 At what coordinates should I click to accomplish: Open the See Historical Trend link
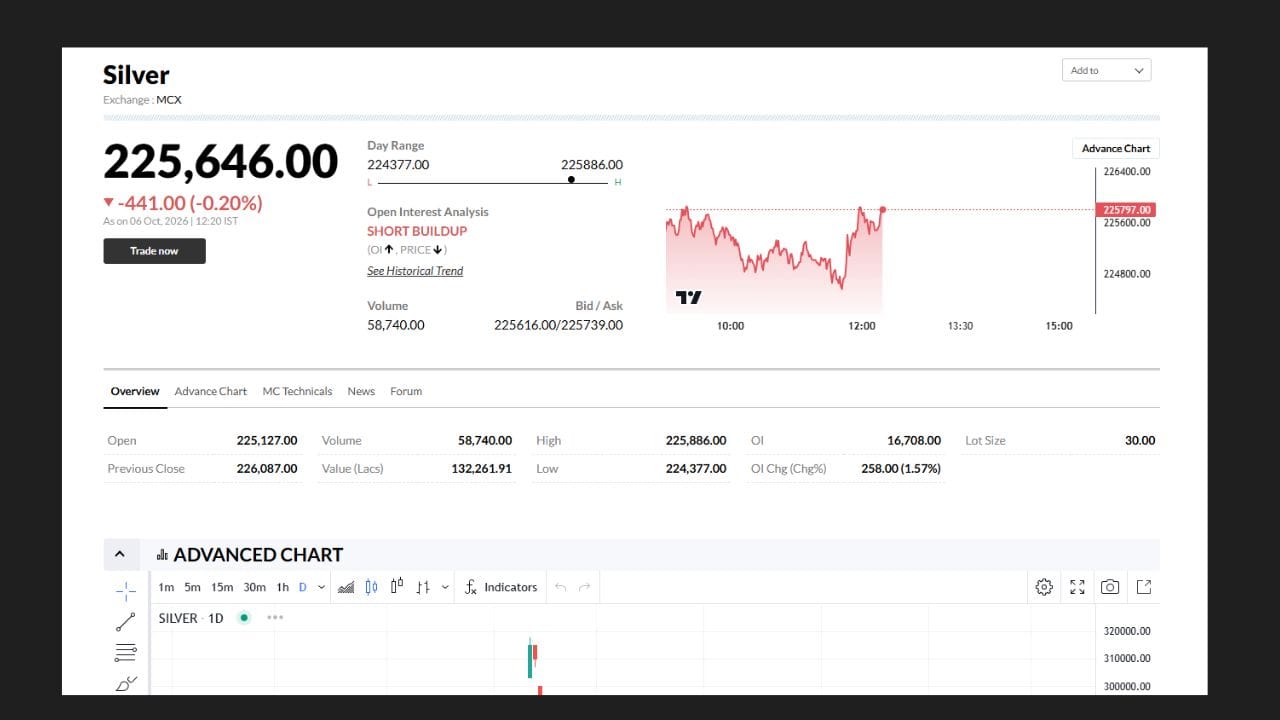coord(415,271)
